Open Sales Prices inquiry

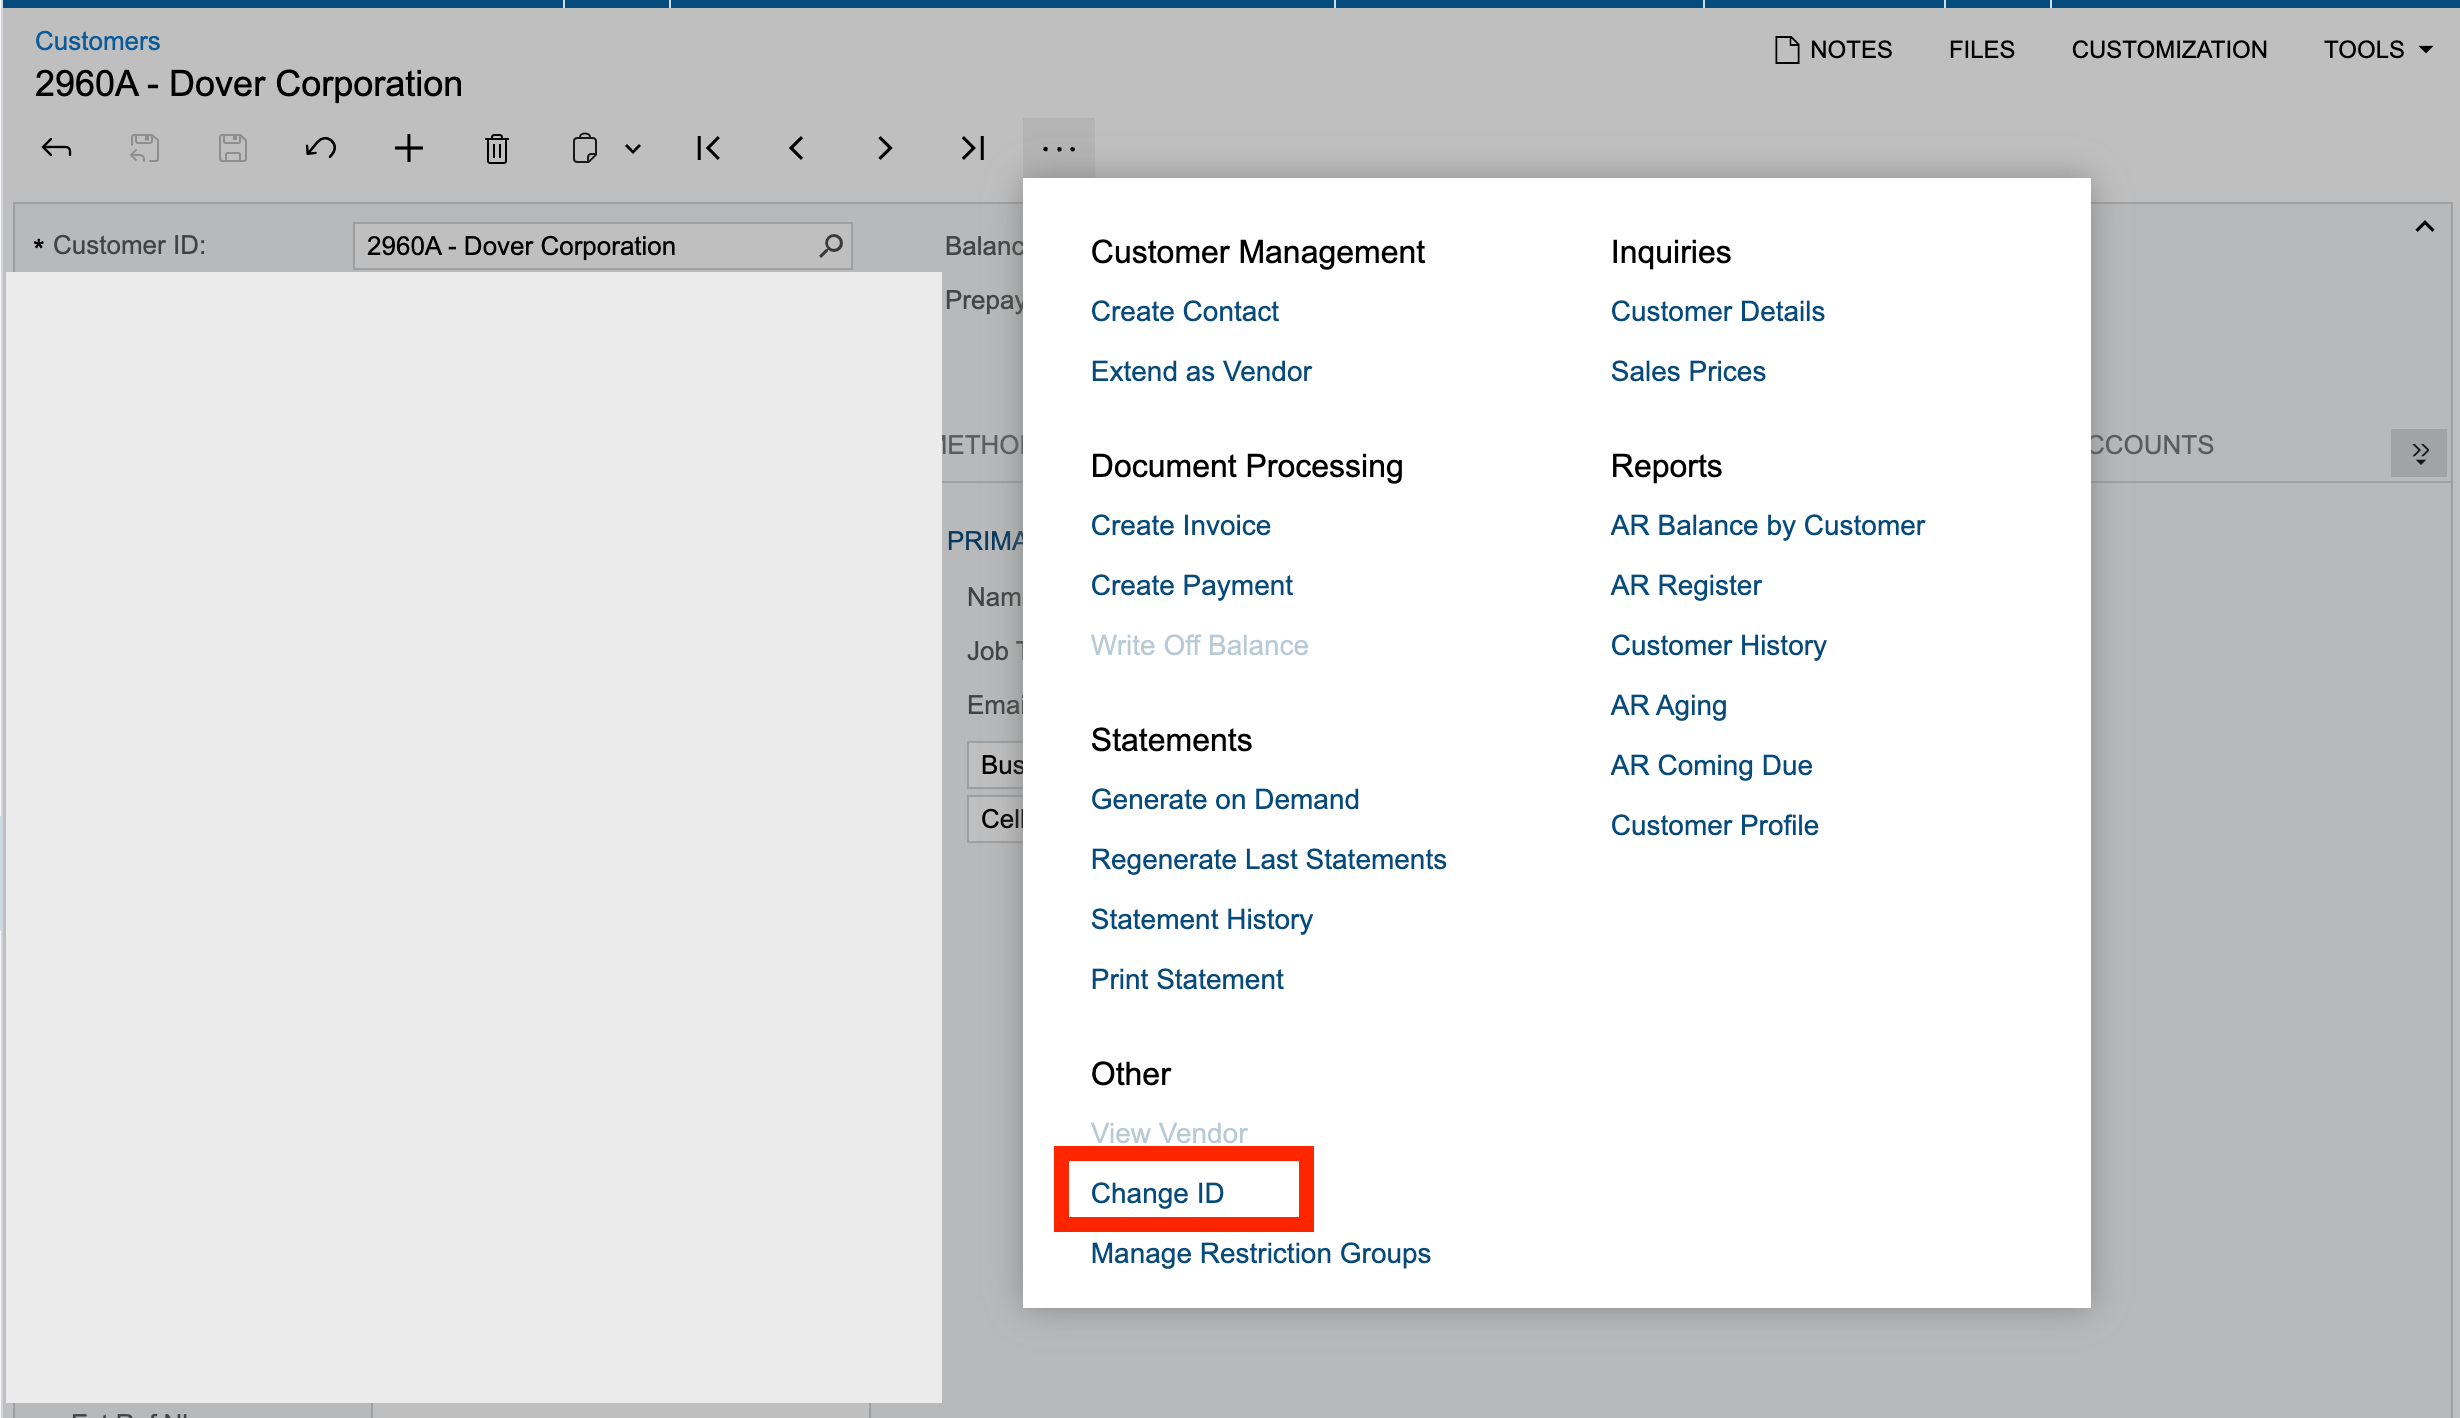1688,371
